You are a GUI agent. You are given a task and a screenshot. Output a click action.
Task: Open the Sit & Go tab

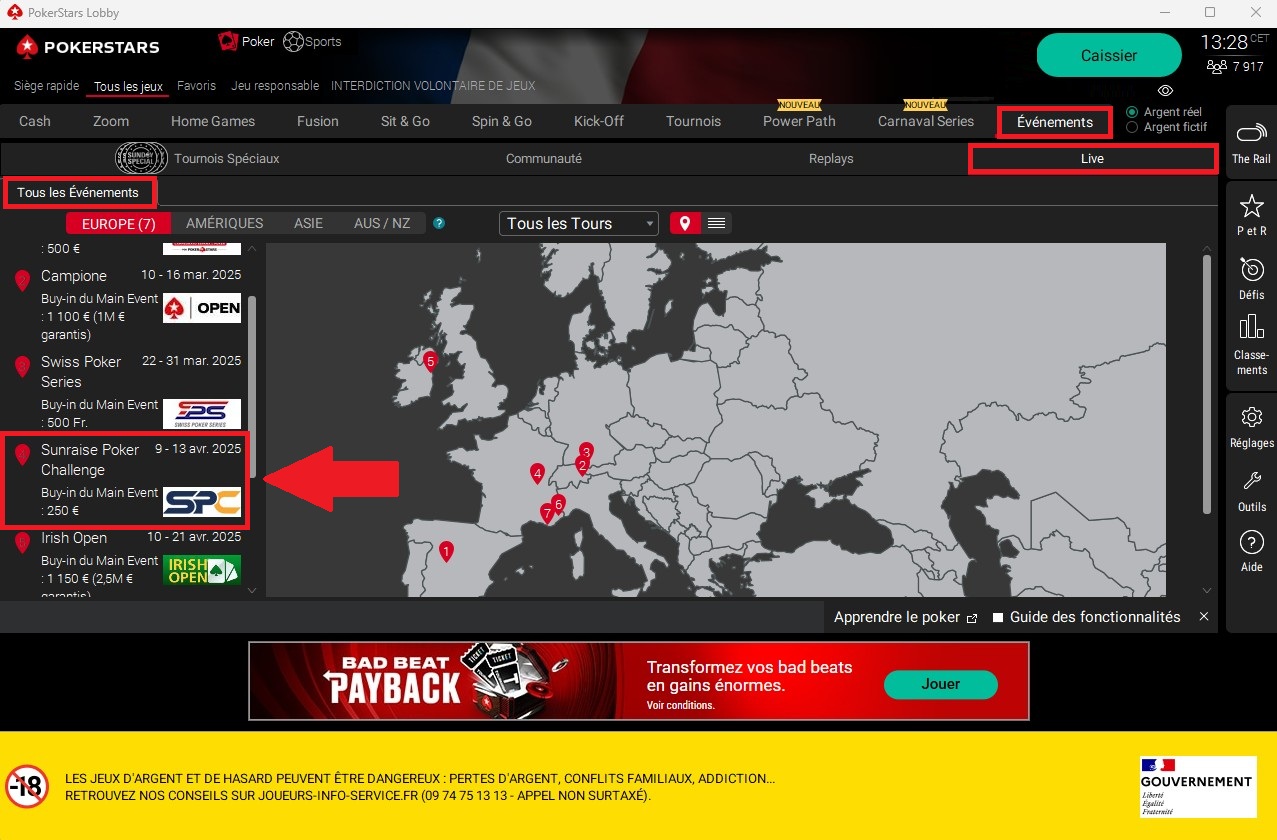pyautogui.click(x=405, y=121)
